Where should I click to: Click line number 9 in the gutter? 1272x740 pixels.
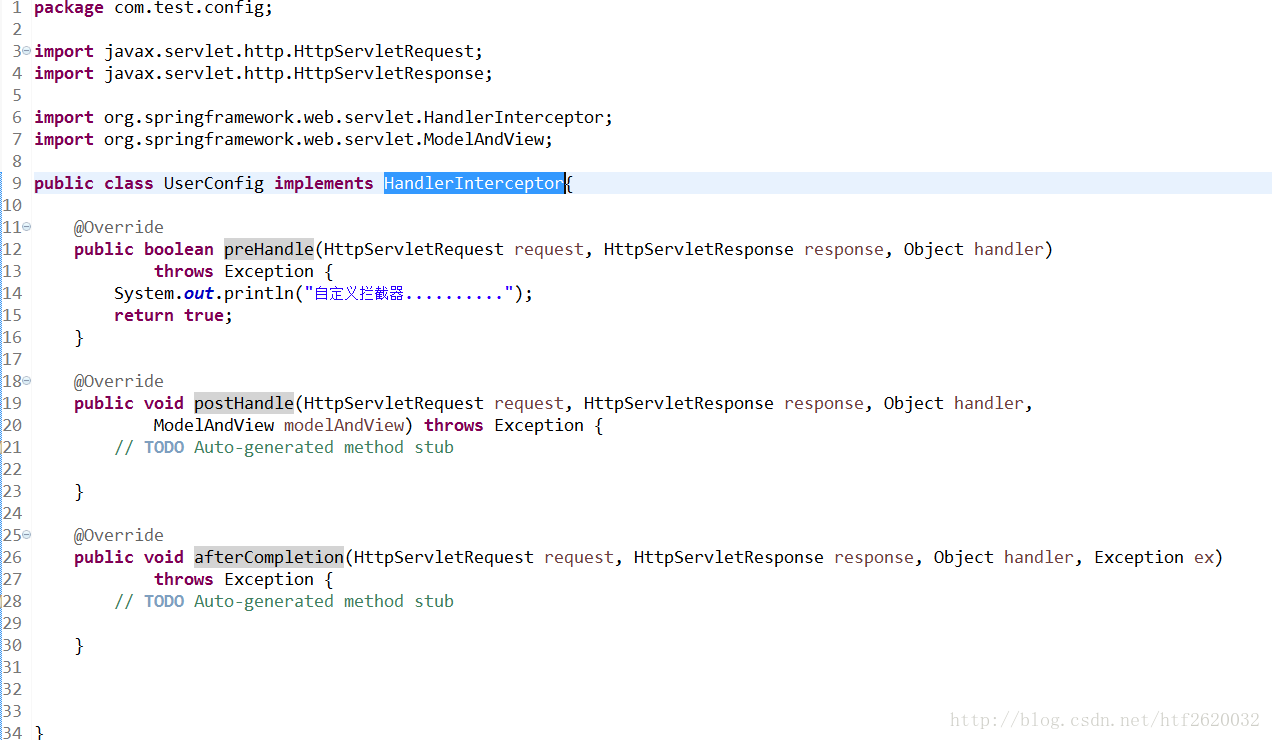[x=16, y=183]
